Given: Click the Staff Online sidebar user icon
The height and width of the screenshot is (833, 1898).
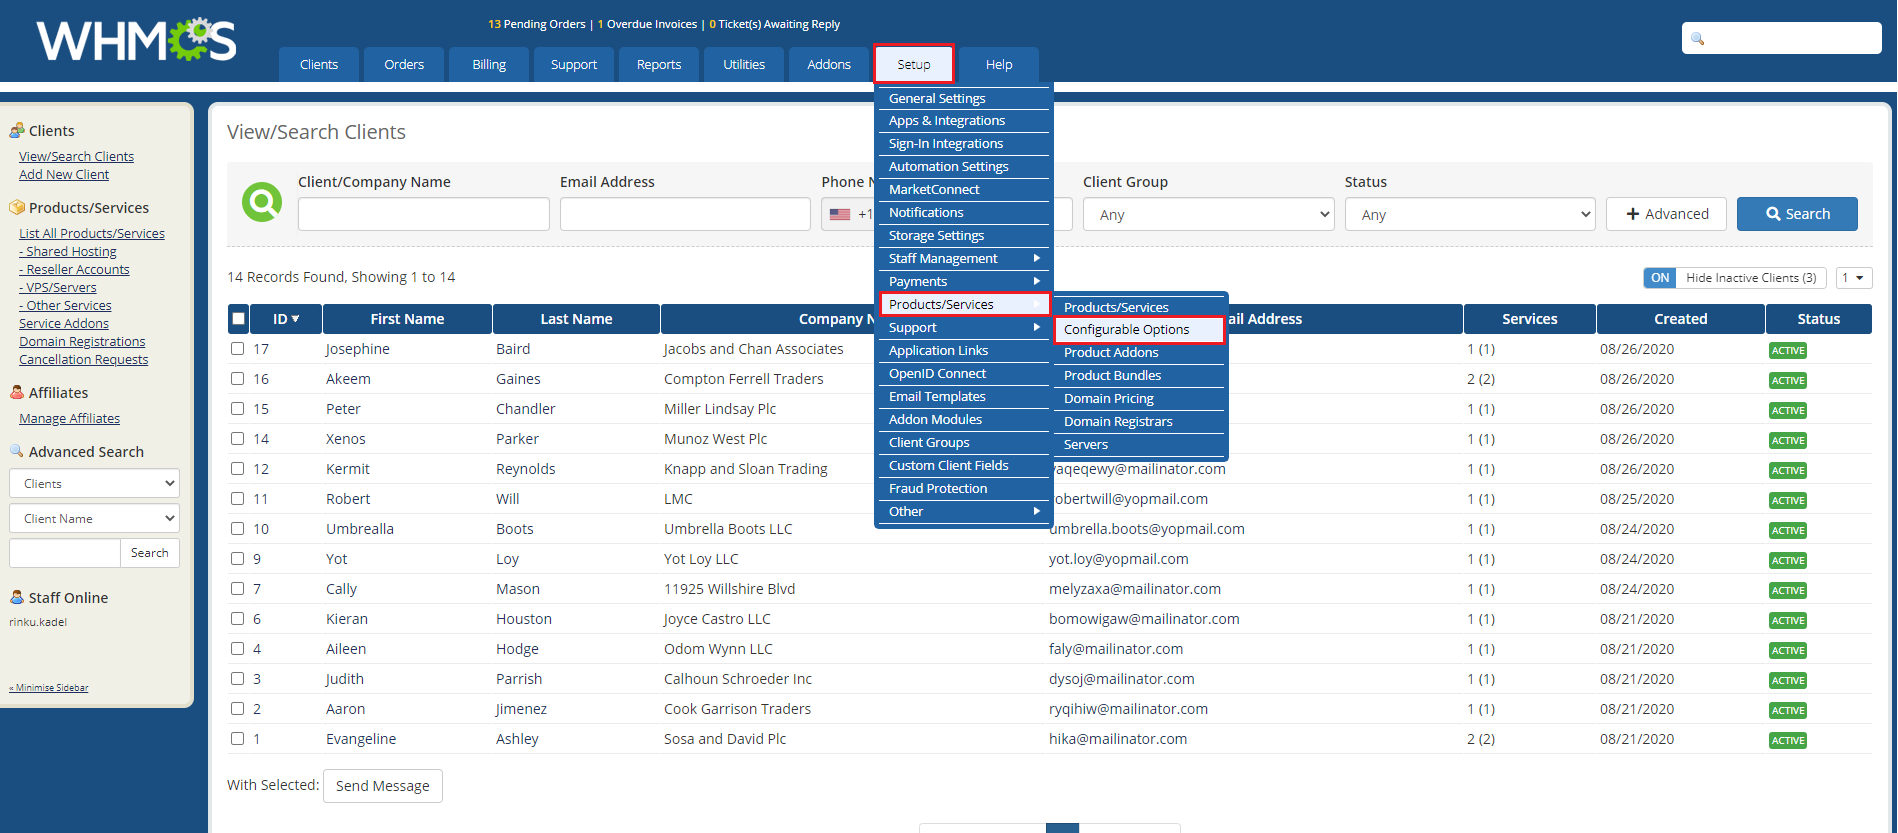Looking at the screenshot, I should (17, 597).
